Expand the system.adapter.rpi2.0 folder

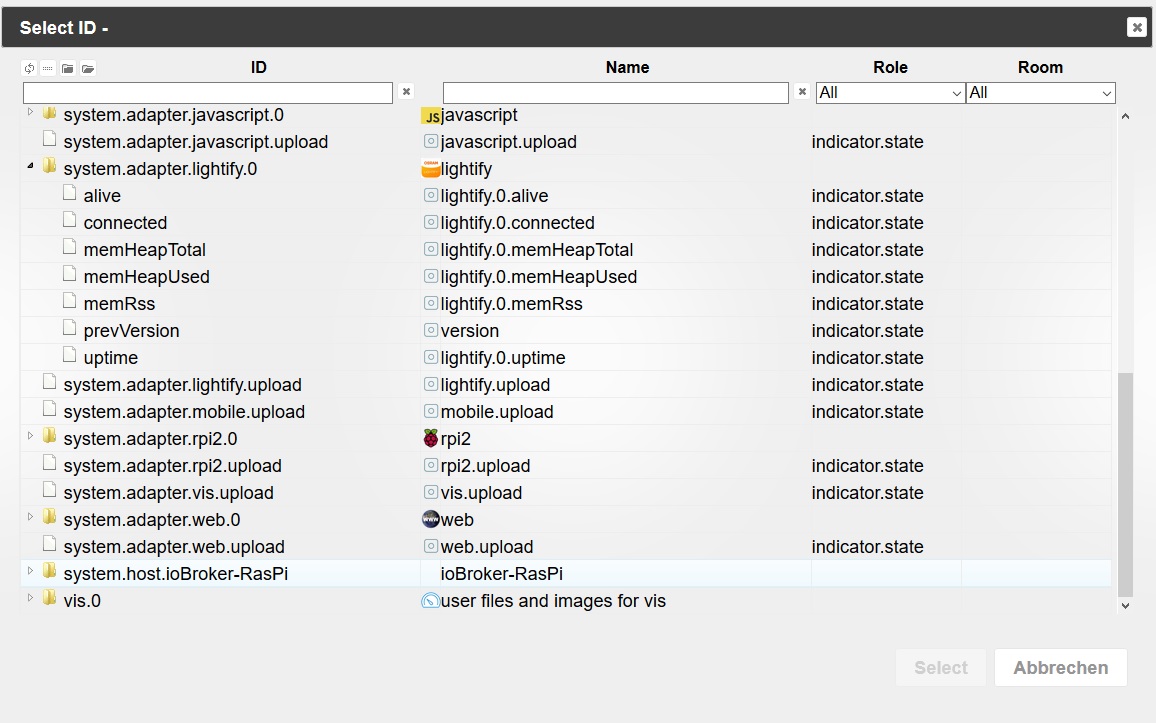(30, 436)
